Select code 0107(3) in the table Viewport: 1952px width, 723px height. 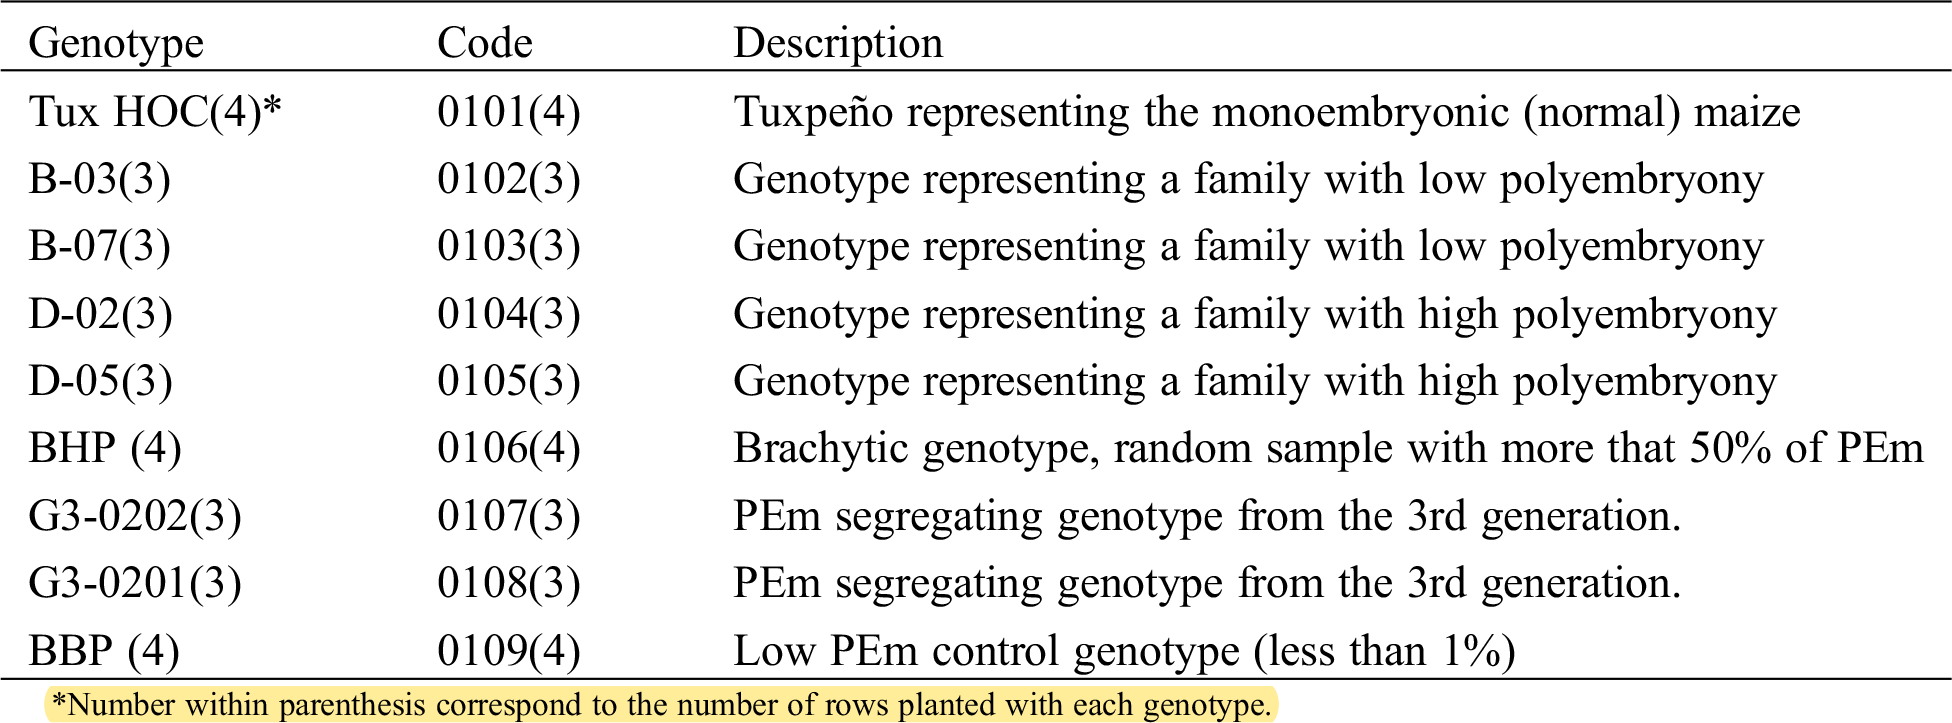tap(508, 516)
